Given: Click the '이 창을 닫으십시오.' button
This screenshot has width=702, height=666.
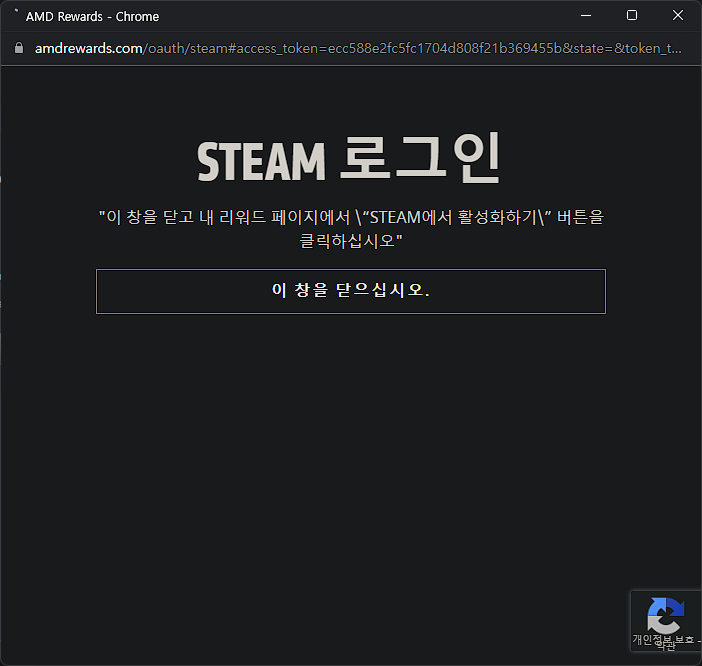Looking at the screenshot, I should click(351, 291).
